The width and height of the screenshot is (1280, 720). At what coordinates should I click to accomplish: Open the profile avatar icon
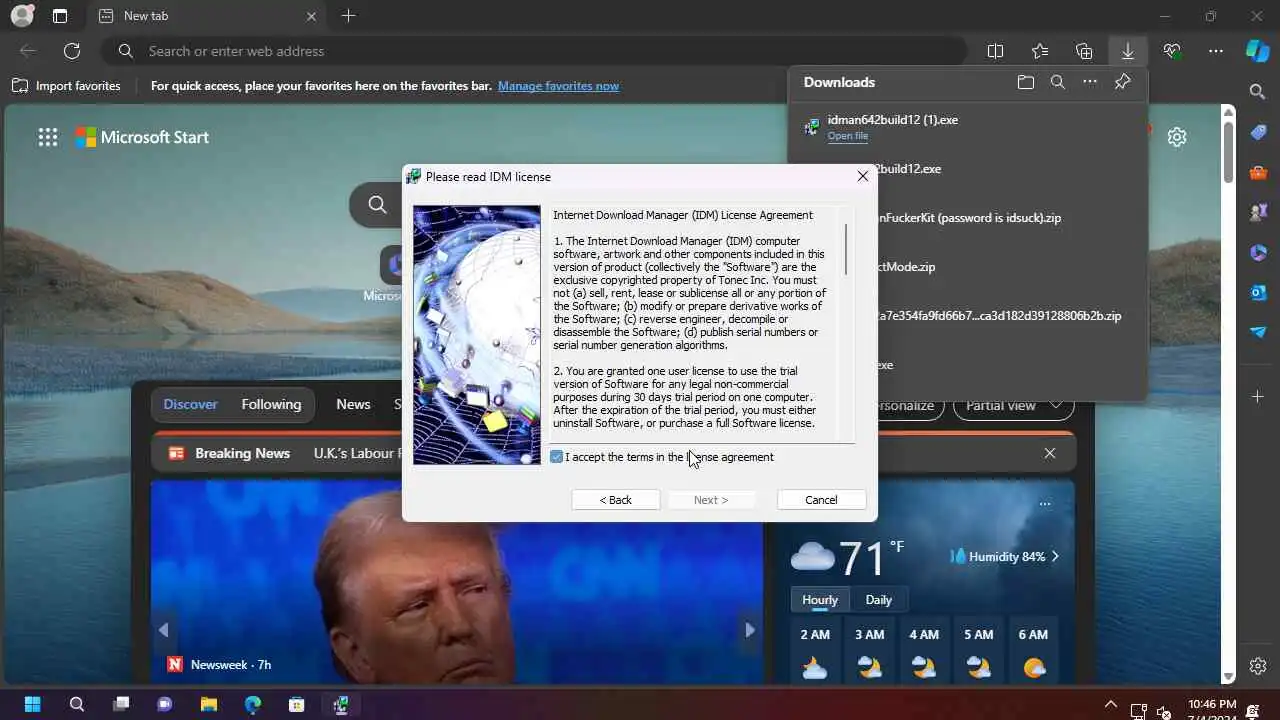[22, 16]
